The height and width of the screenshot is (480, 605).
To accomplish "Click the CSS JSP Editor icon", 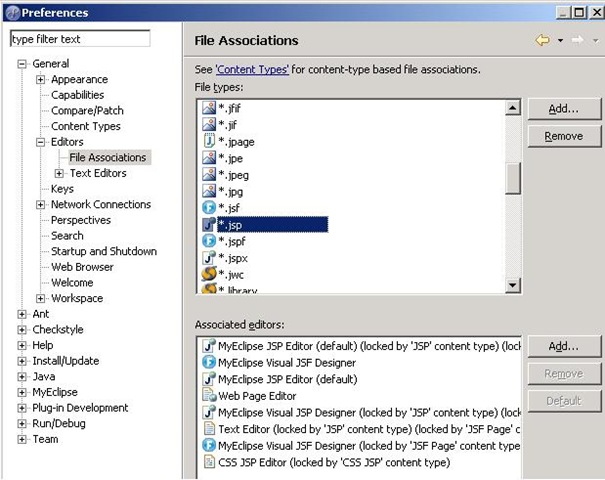I will click(209, 462).
